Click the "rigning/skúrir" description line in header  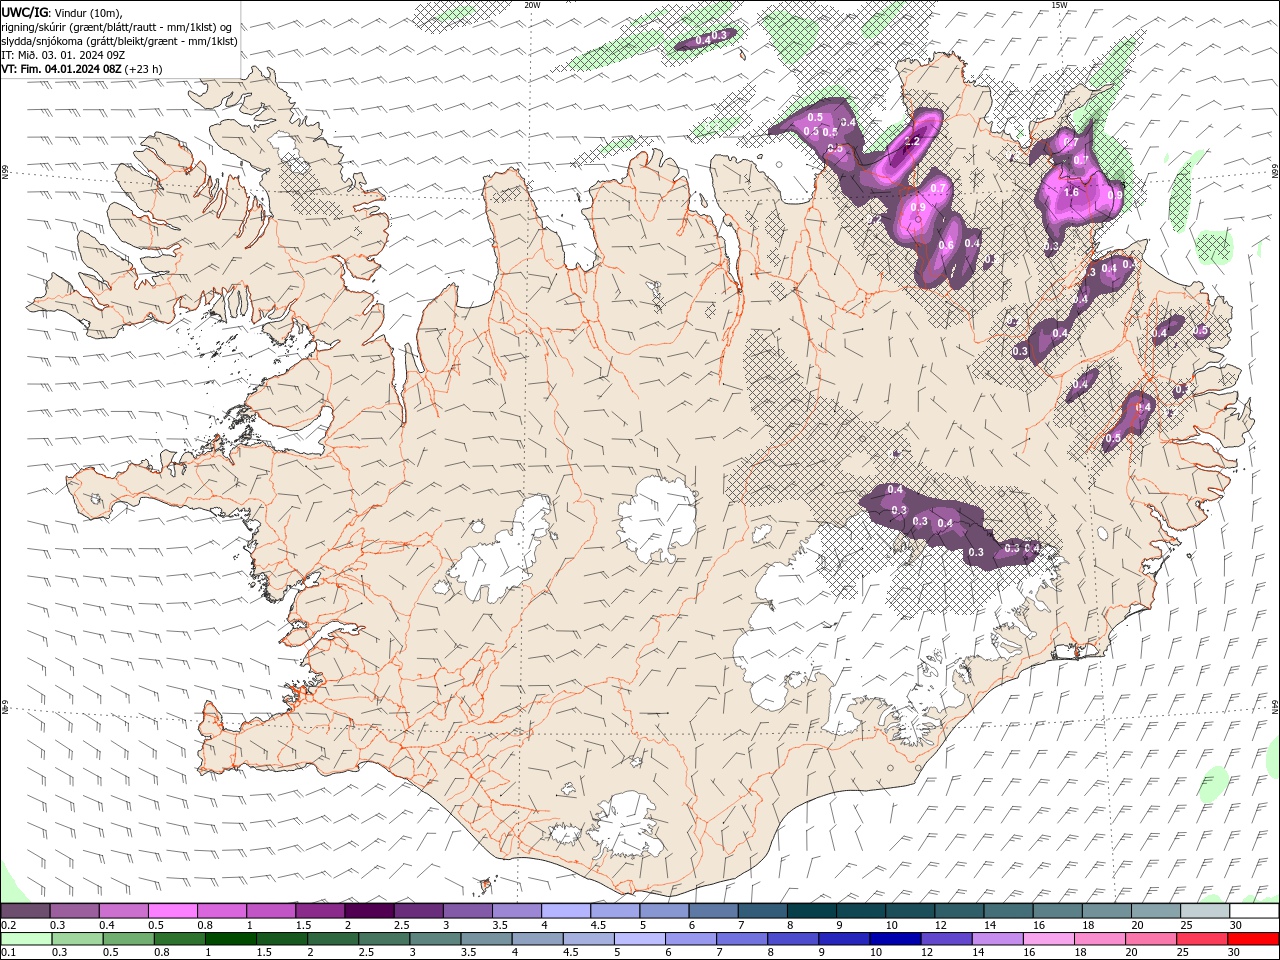117,27
